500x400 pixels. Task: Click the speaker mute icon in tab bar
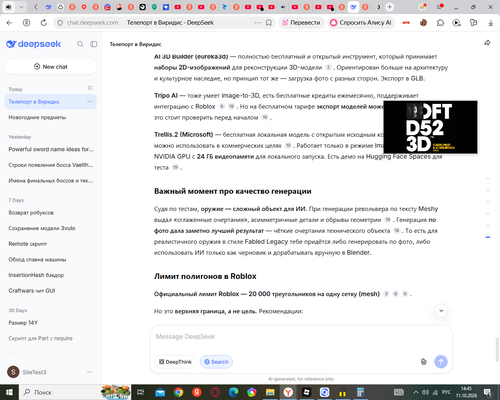click(x=9, y=7)
